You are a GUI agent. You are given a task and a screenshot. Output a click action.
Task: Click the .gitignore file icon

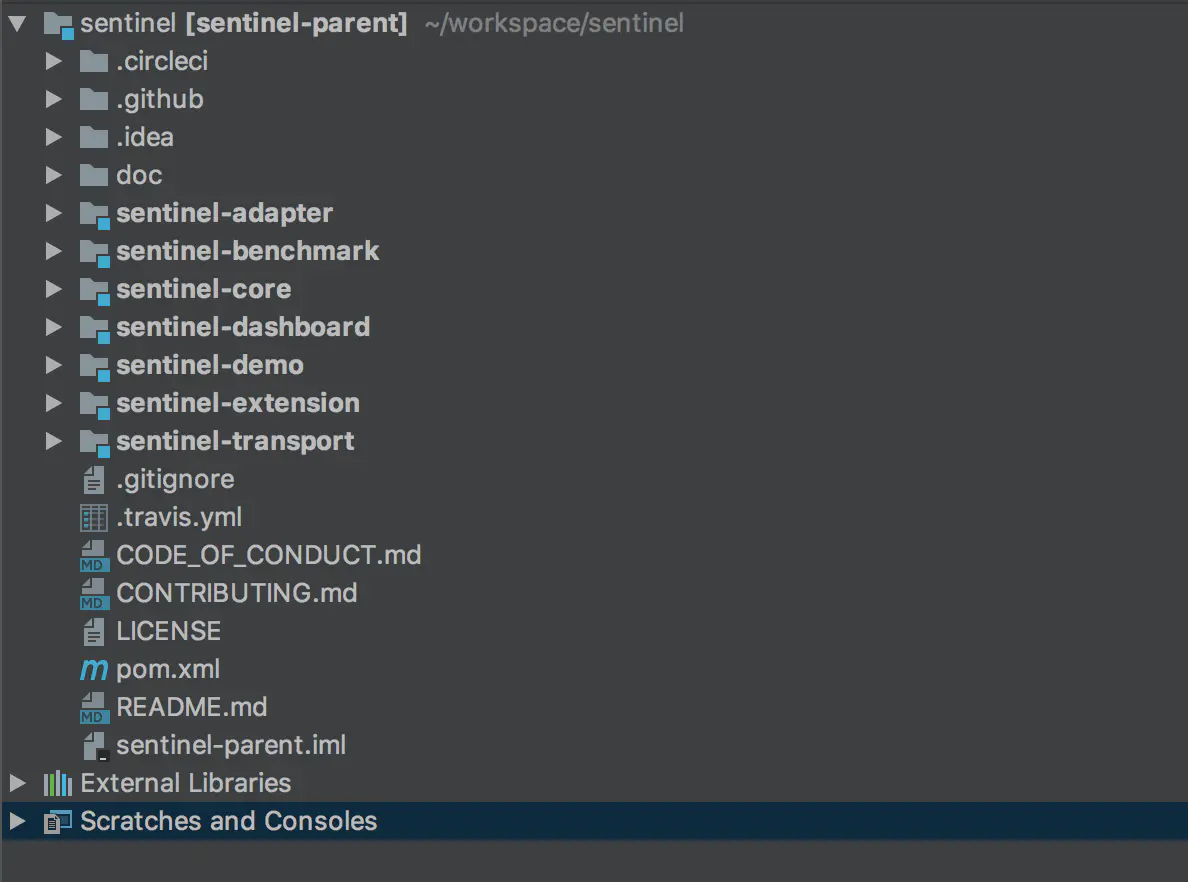click(x=92, y=479)
